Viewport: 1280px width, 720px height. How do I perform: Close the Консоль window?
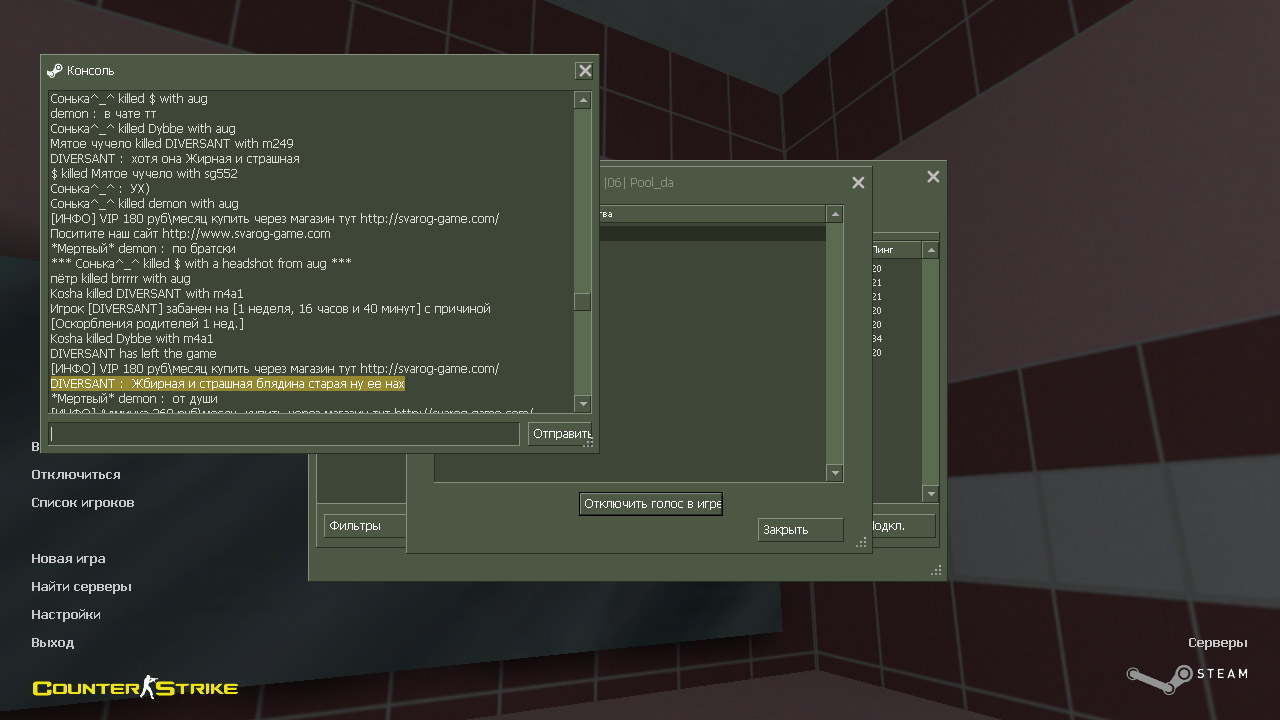pos(585,71)
